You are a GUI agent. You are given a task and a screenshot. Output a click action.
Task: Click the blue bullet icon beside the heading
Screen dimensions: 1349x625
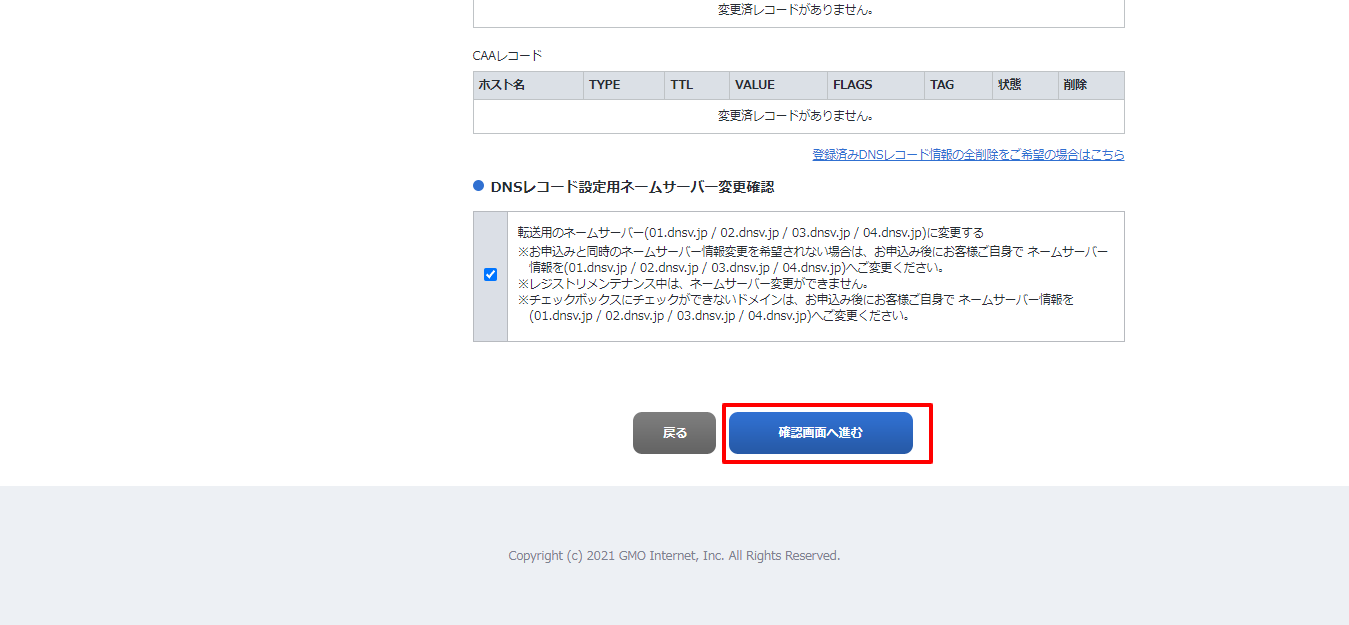pyautogui.click(x=478, y=186)
